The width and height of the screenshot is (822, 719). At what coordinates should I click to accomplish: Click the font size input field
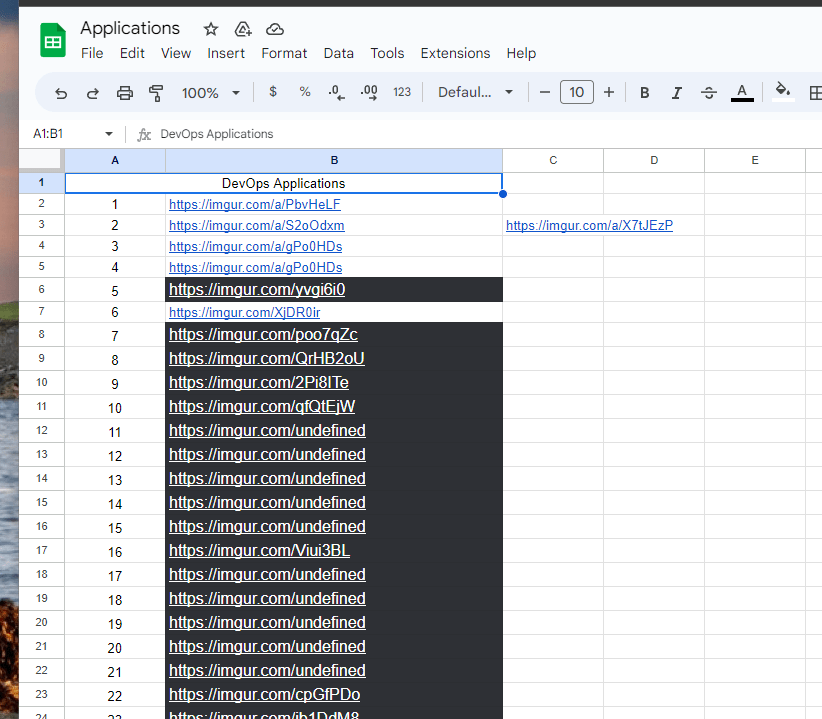point(577,92)
